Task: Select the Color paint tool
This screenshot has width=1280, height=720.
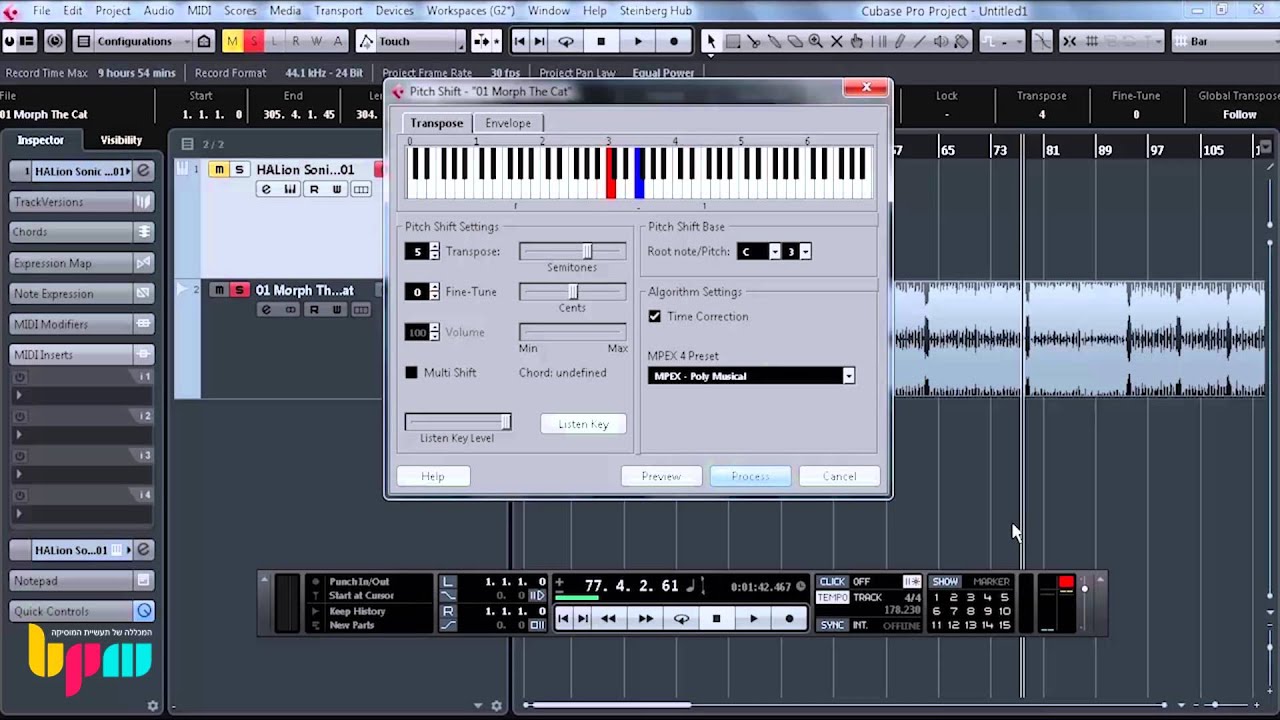Action: tap(961, 41)
